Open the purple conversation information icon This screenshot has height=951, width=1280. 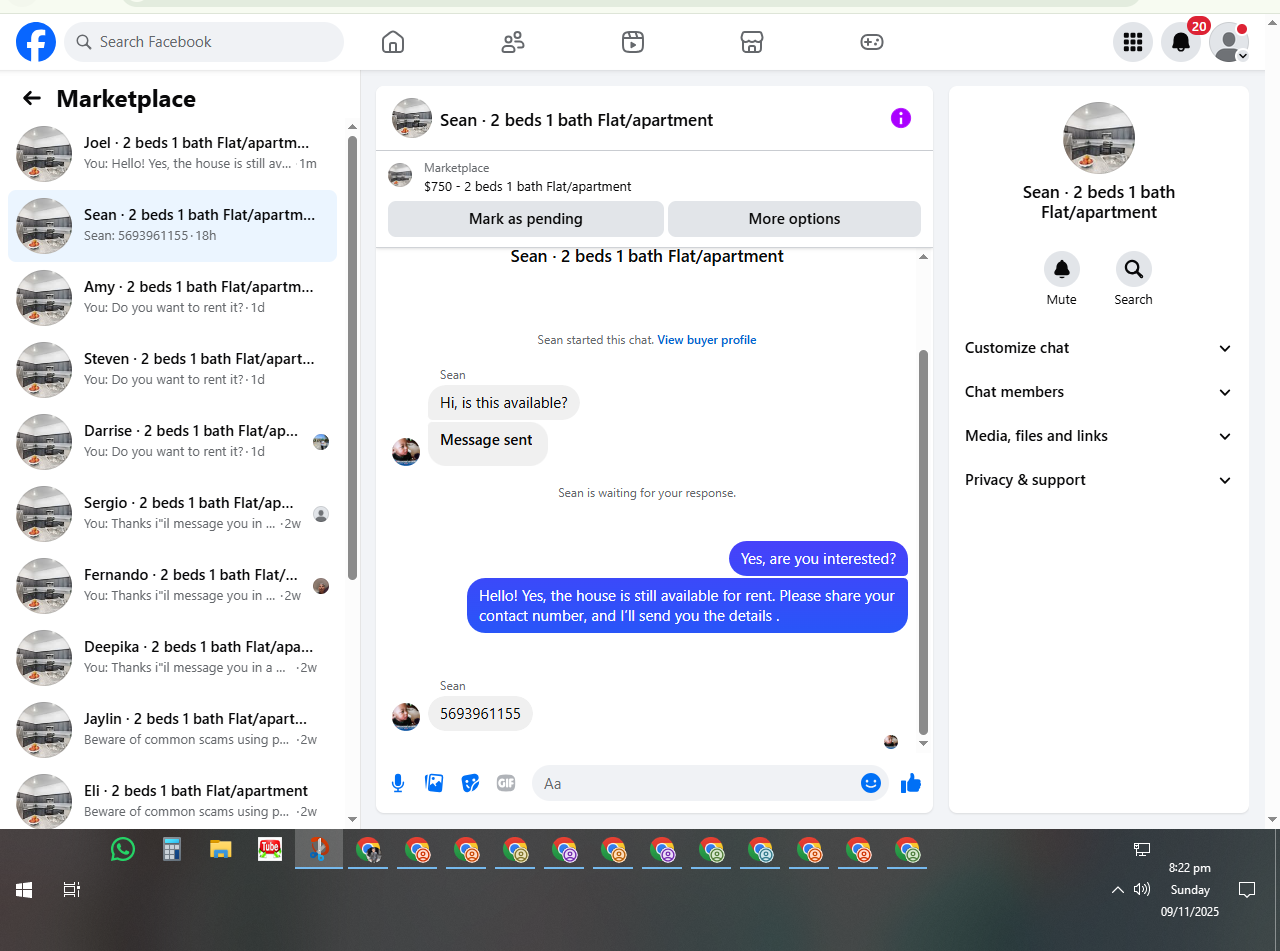tap(901, 118)
